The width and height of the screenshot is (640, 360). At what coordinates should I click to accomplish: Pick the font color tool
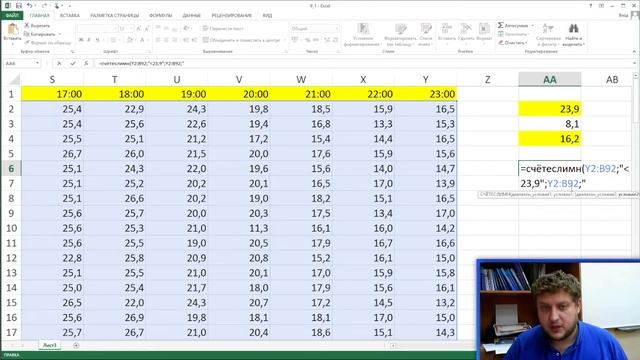[x=142, y=40]
